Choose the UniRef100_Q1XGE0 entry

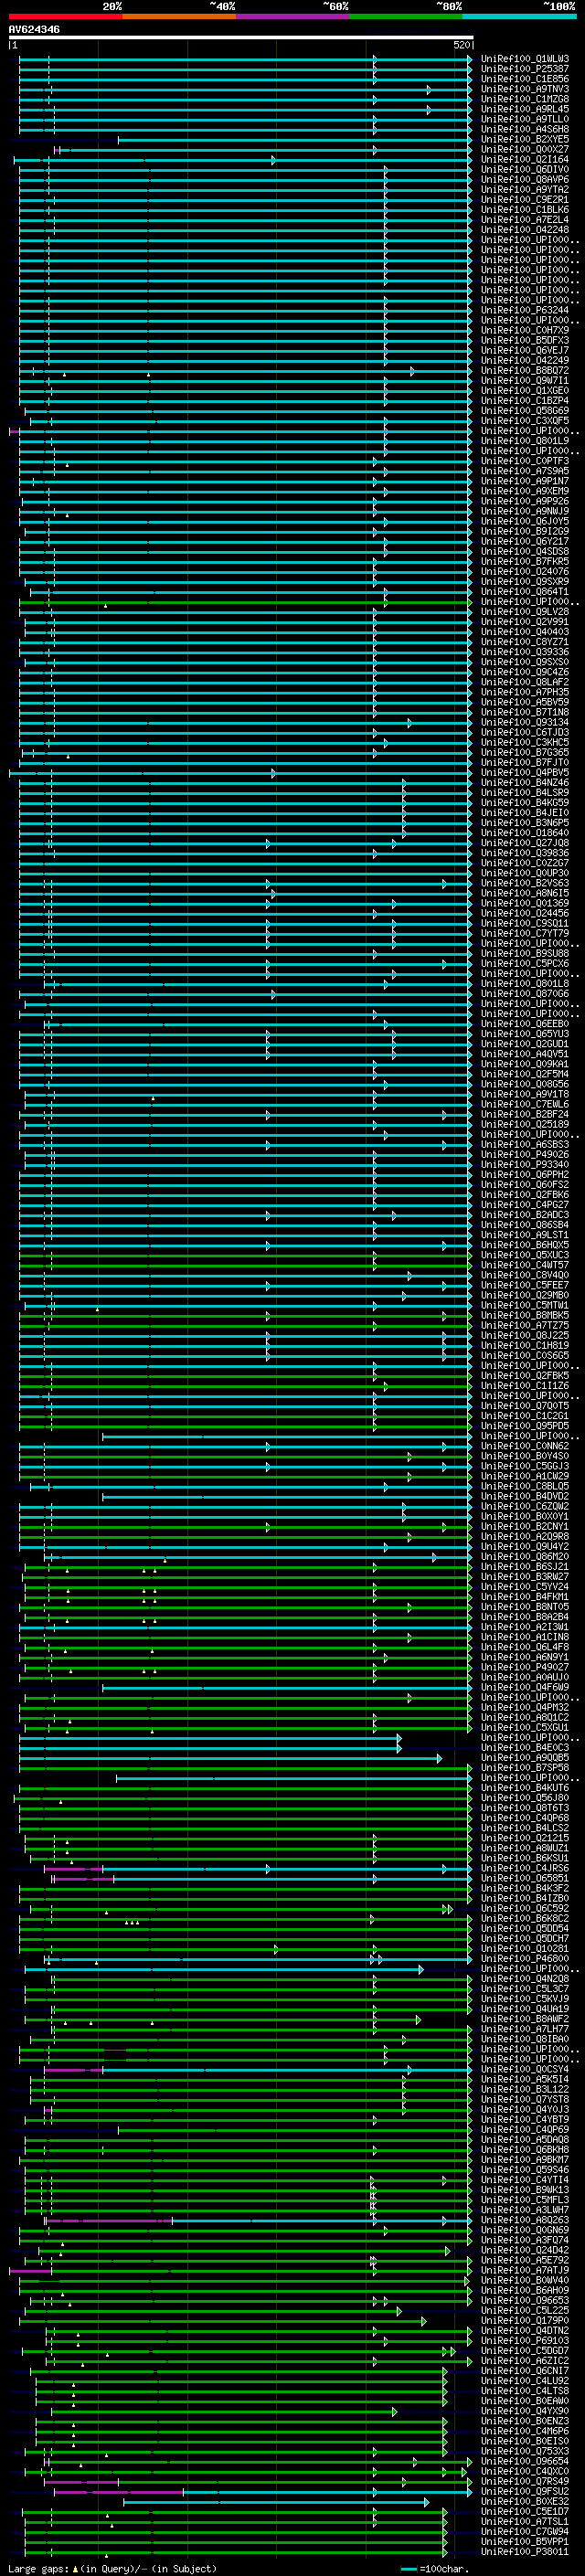pos(525,390)
